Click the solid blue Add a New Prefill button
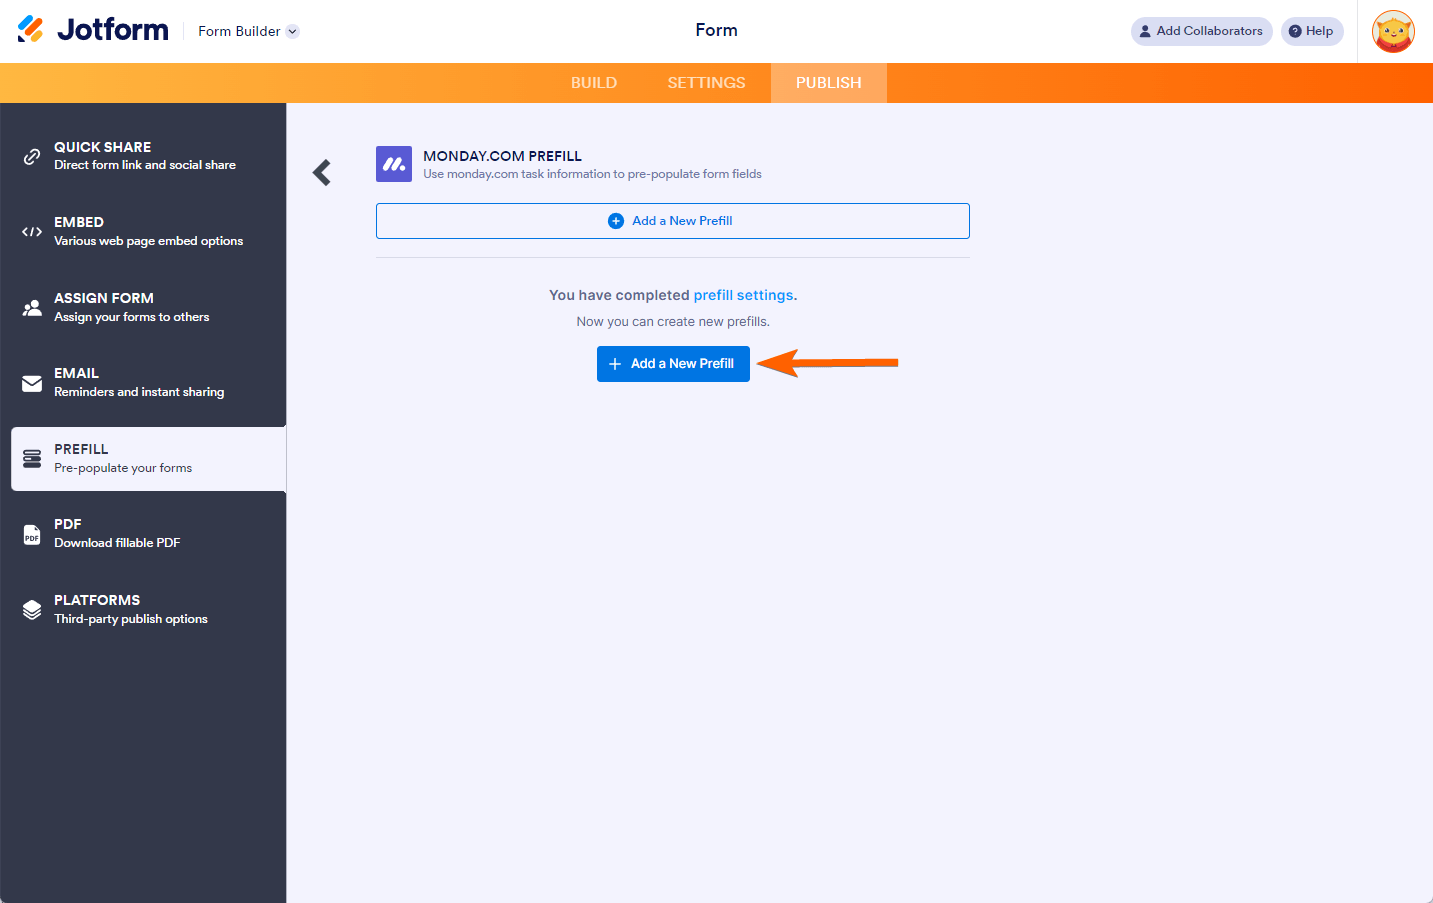Image resolution: width=1433 pixels, height=903 pixels. coord(673,364)
